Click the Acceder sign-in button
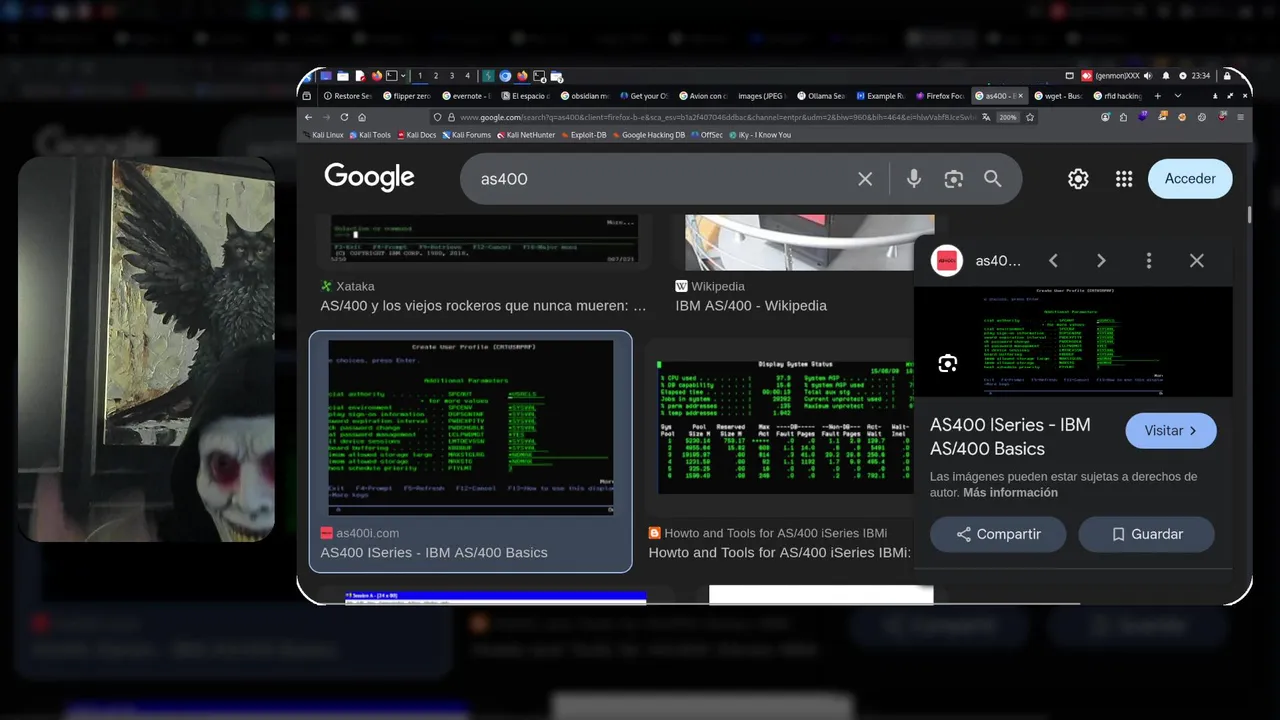 [x=1190, y=178]
